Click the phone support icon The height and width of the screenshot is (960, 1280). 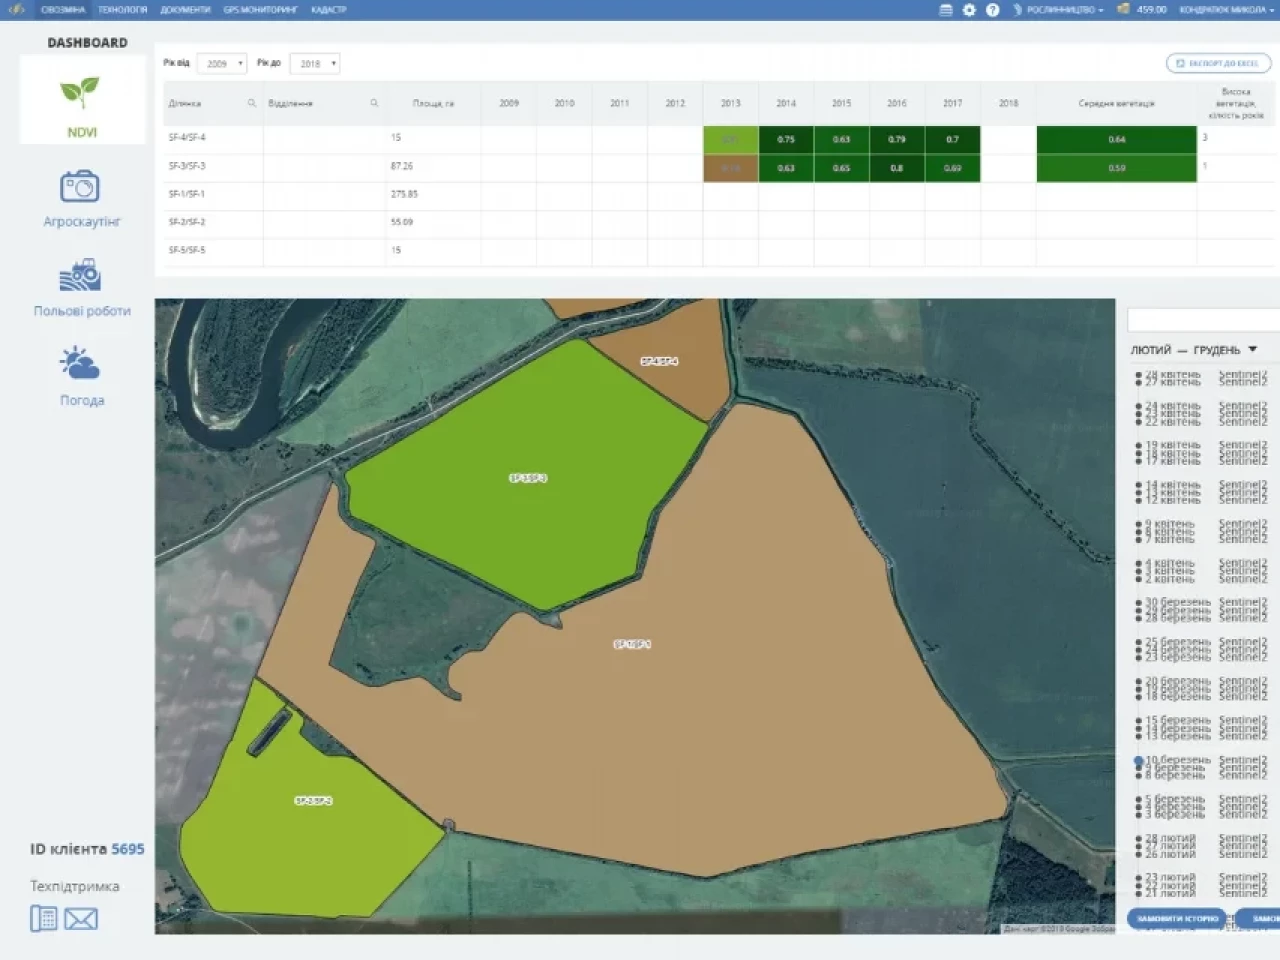pos(44,918)
